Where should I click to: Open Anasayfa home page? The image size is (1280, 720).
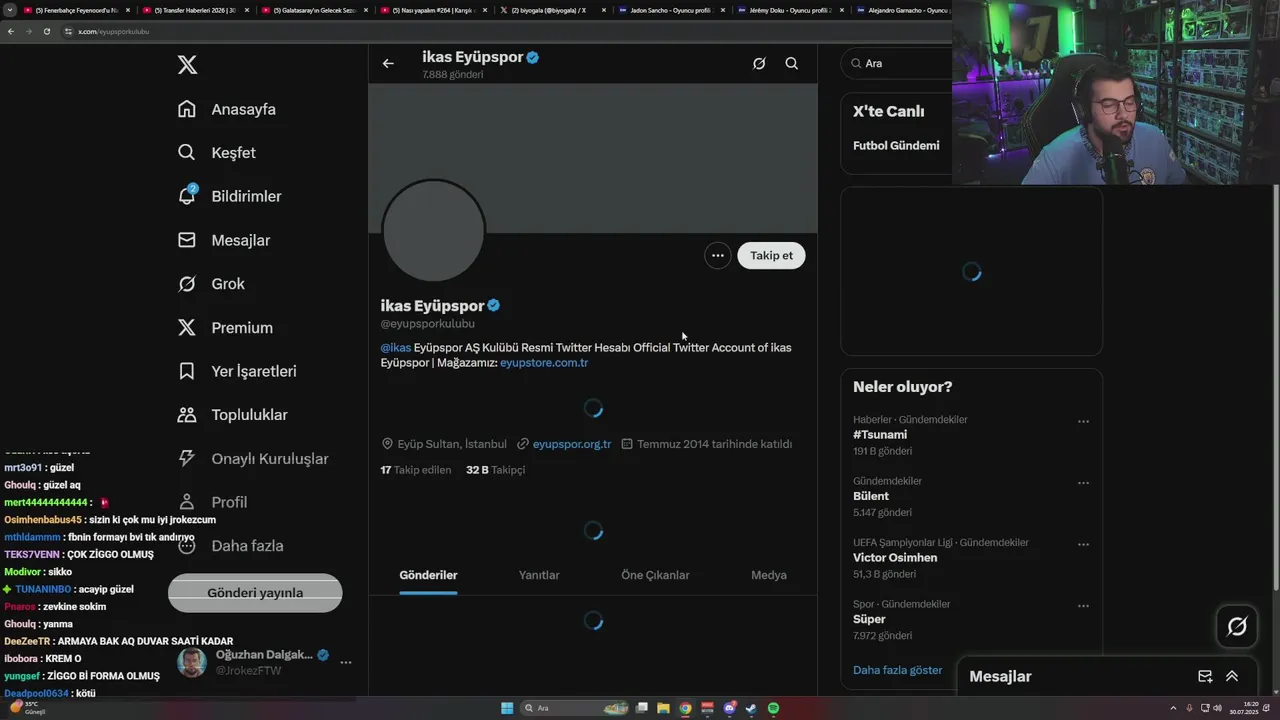(227, 109)
